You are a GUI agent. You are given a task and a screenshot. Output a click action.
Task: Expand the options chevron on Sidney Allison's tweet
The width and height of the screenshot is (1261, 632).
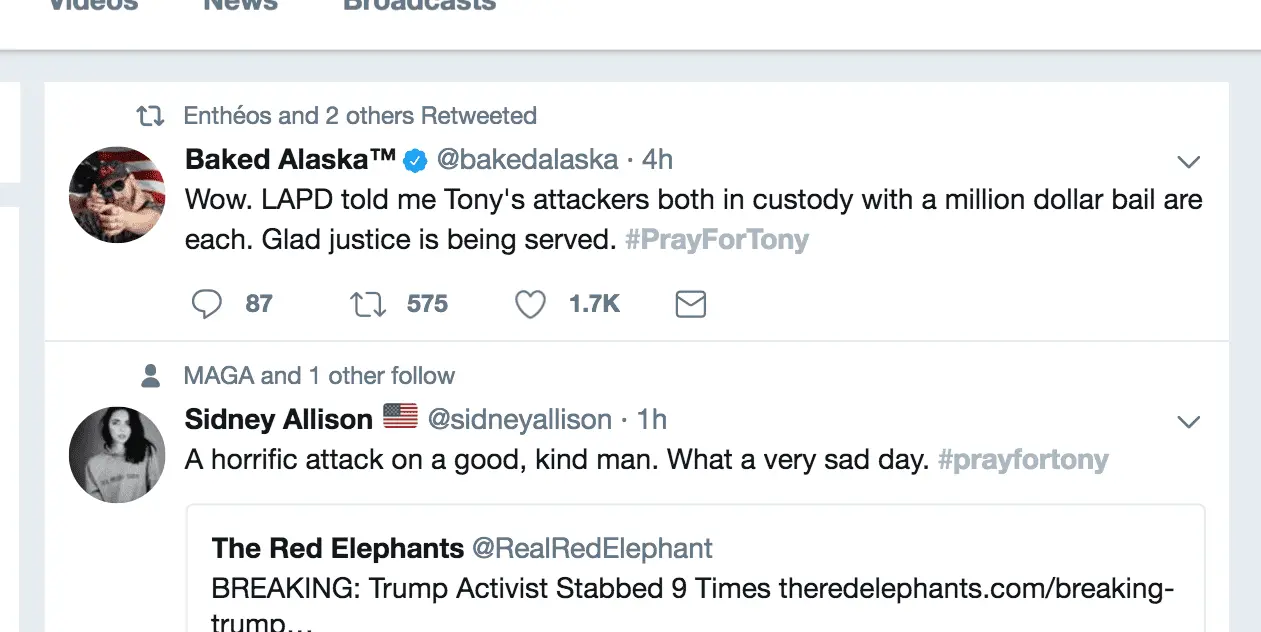point(1188,422)
